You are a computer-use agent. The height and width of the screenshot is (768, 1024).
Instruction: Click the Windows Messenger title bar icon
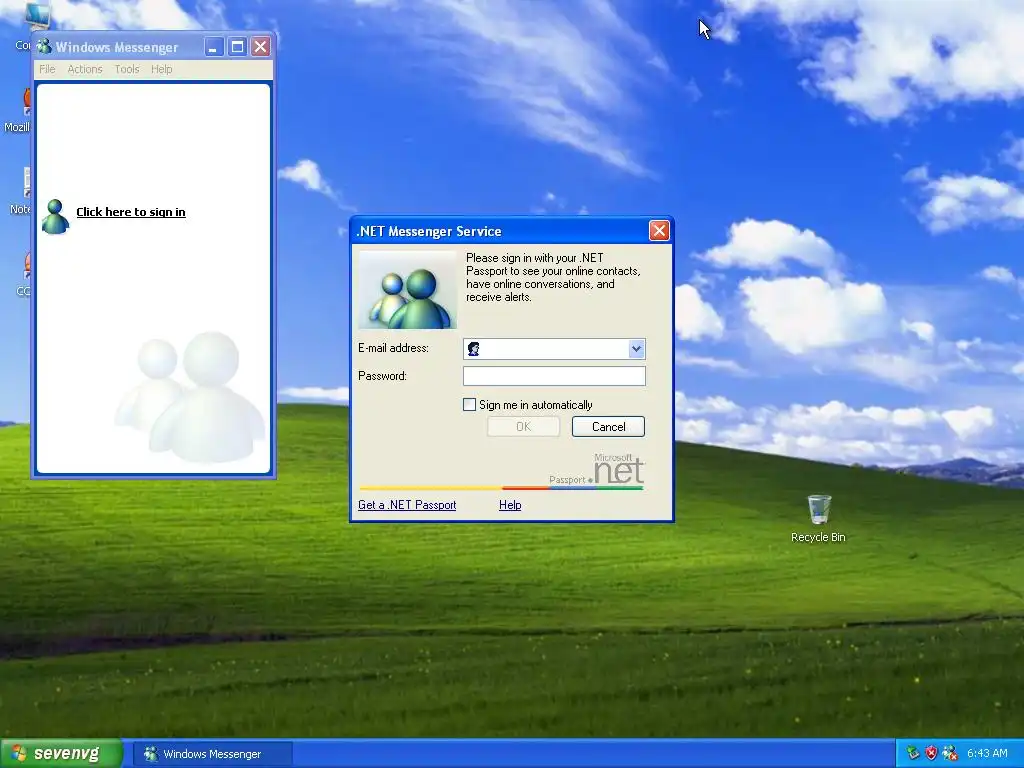click(x=44, y=46)
